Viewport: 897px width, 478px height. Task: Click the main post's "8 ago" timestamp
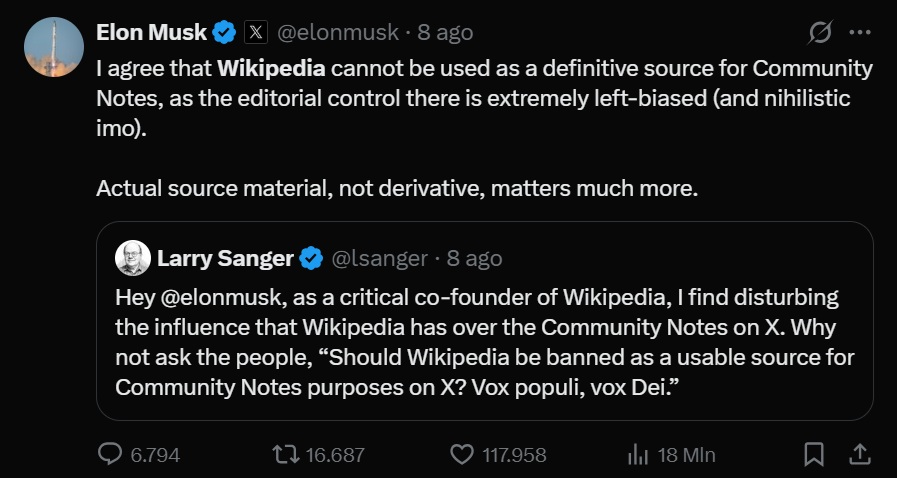pos(445,33)
